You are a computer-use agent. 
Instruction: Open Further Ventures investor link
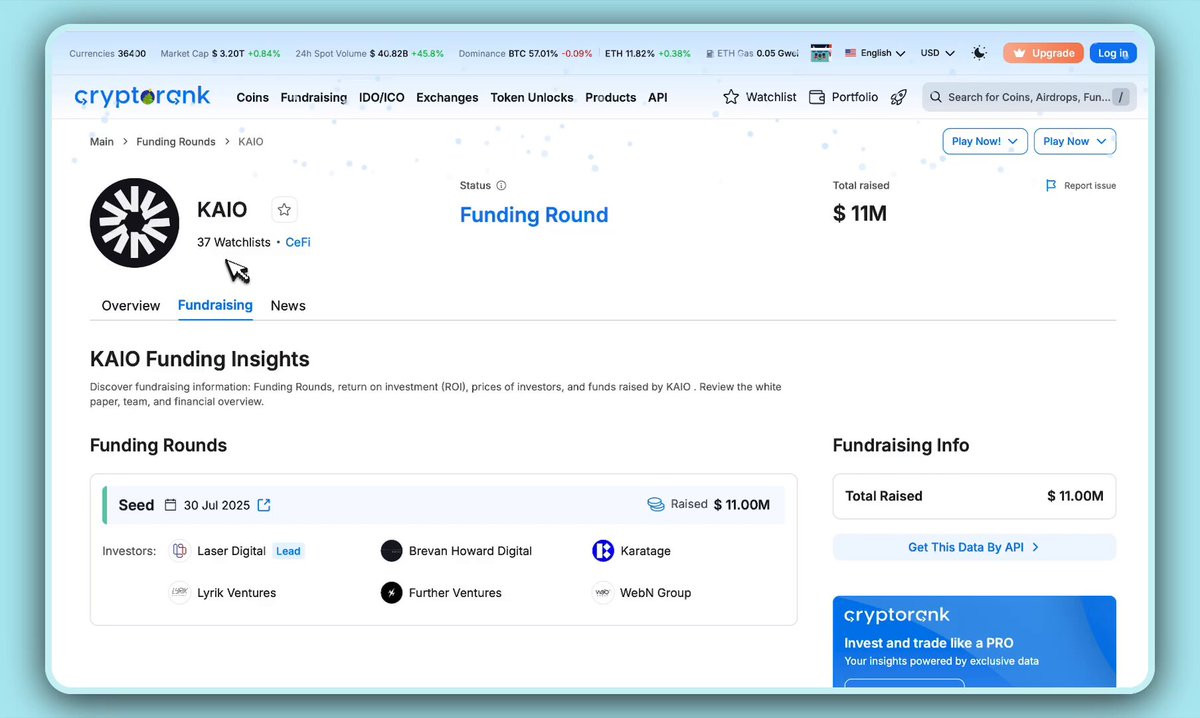tap(455, 593)
